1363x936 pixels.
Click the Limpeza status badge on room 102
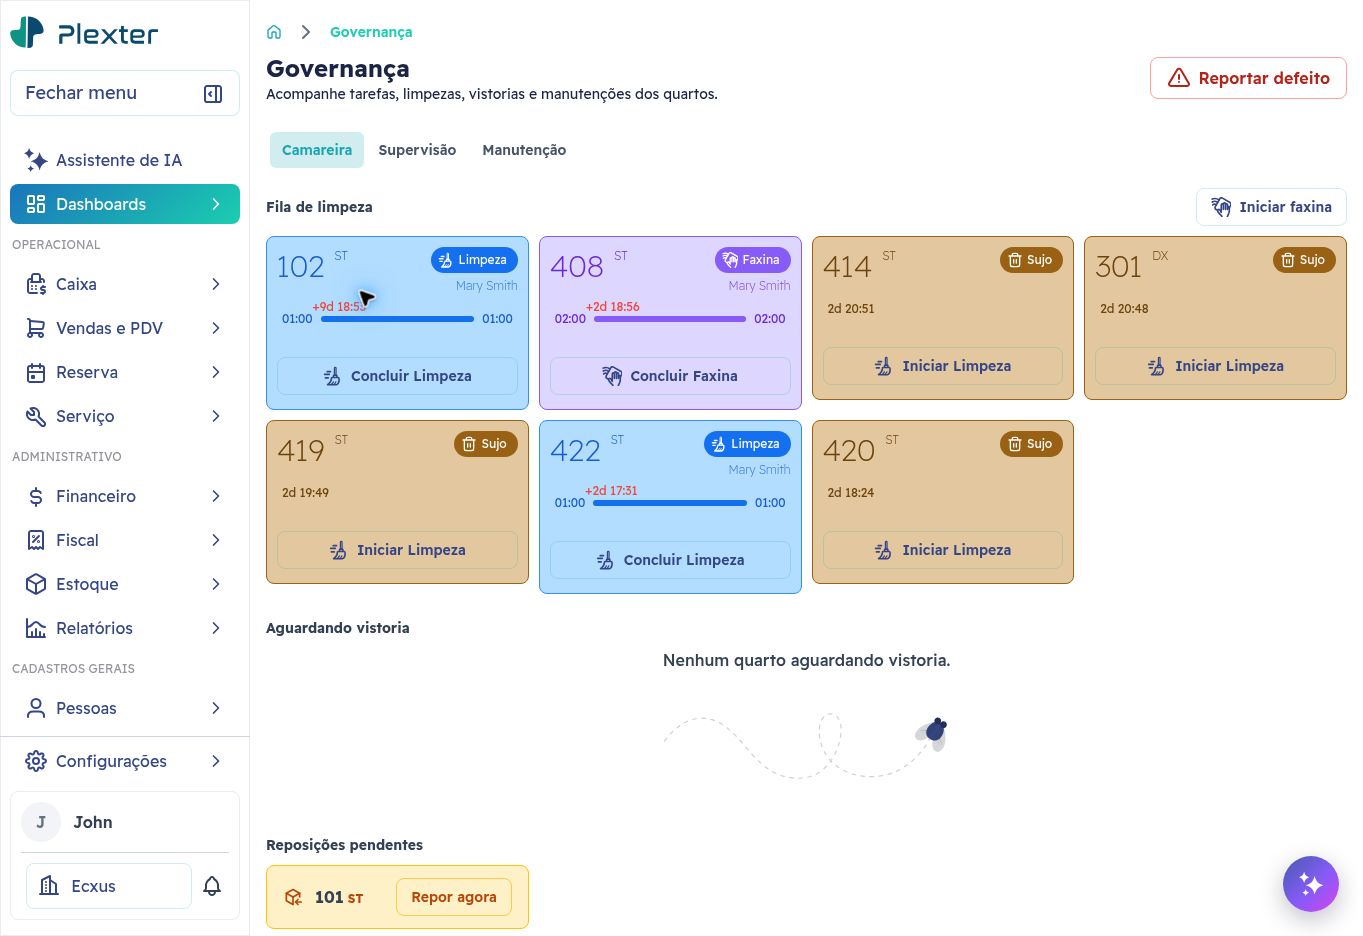[x=474, y=260]
